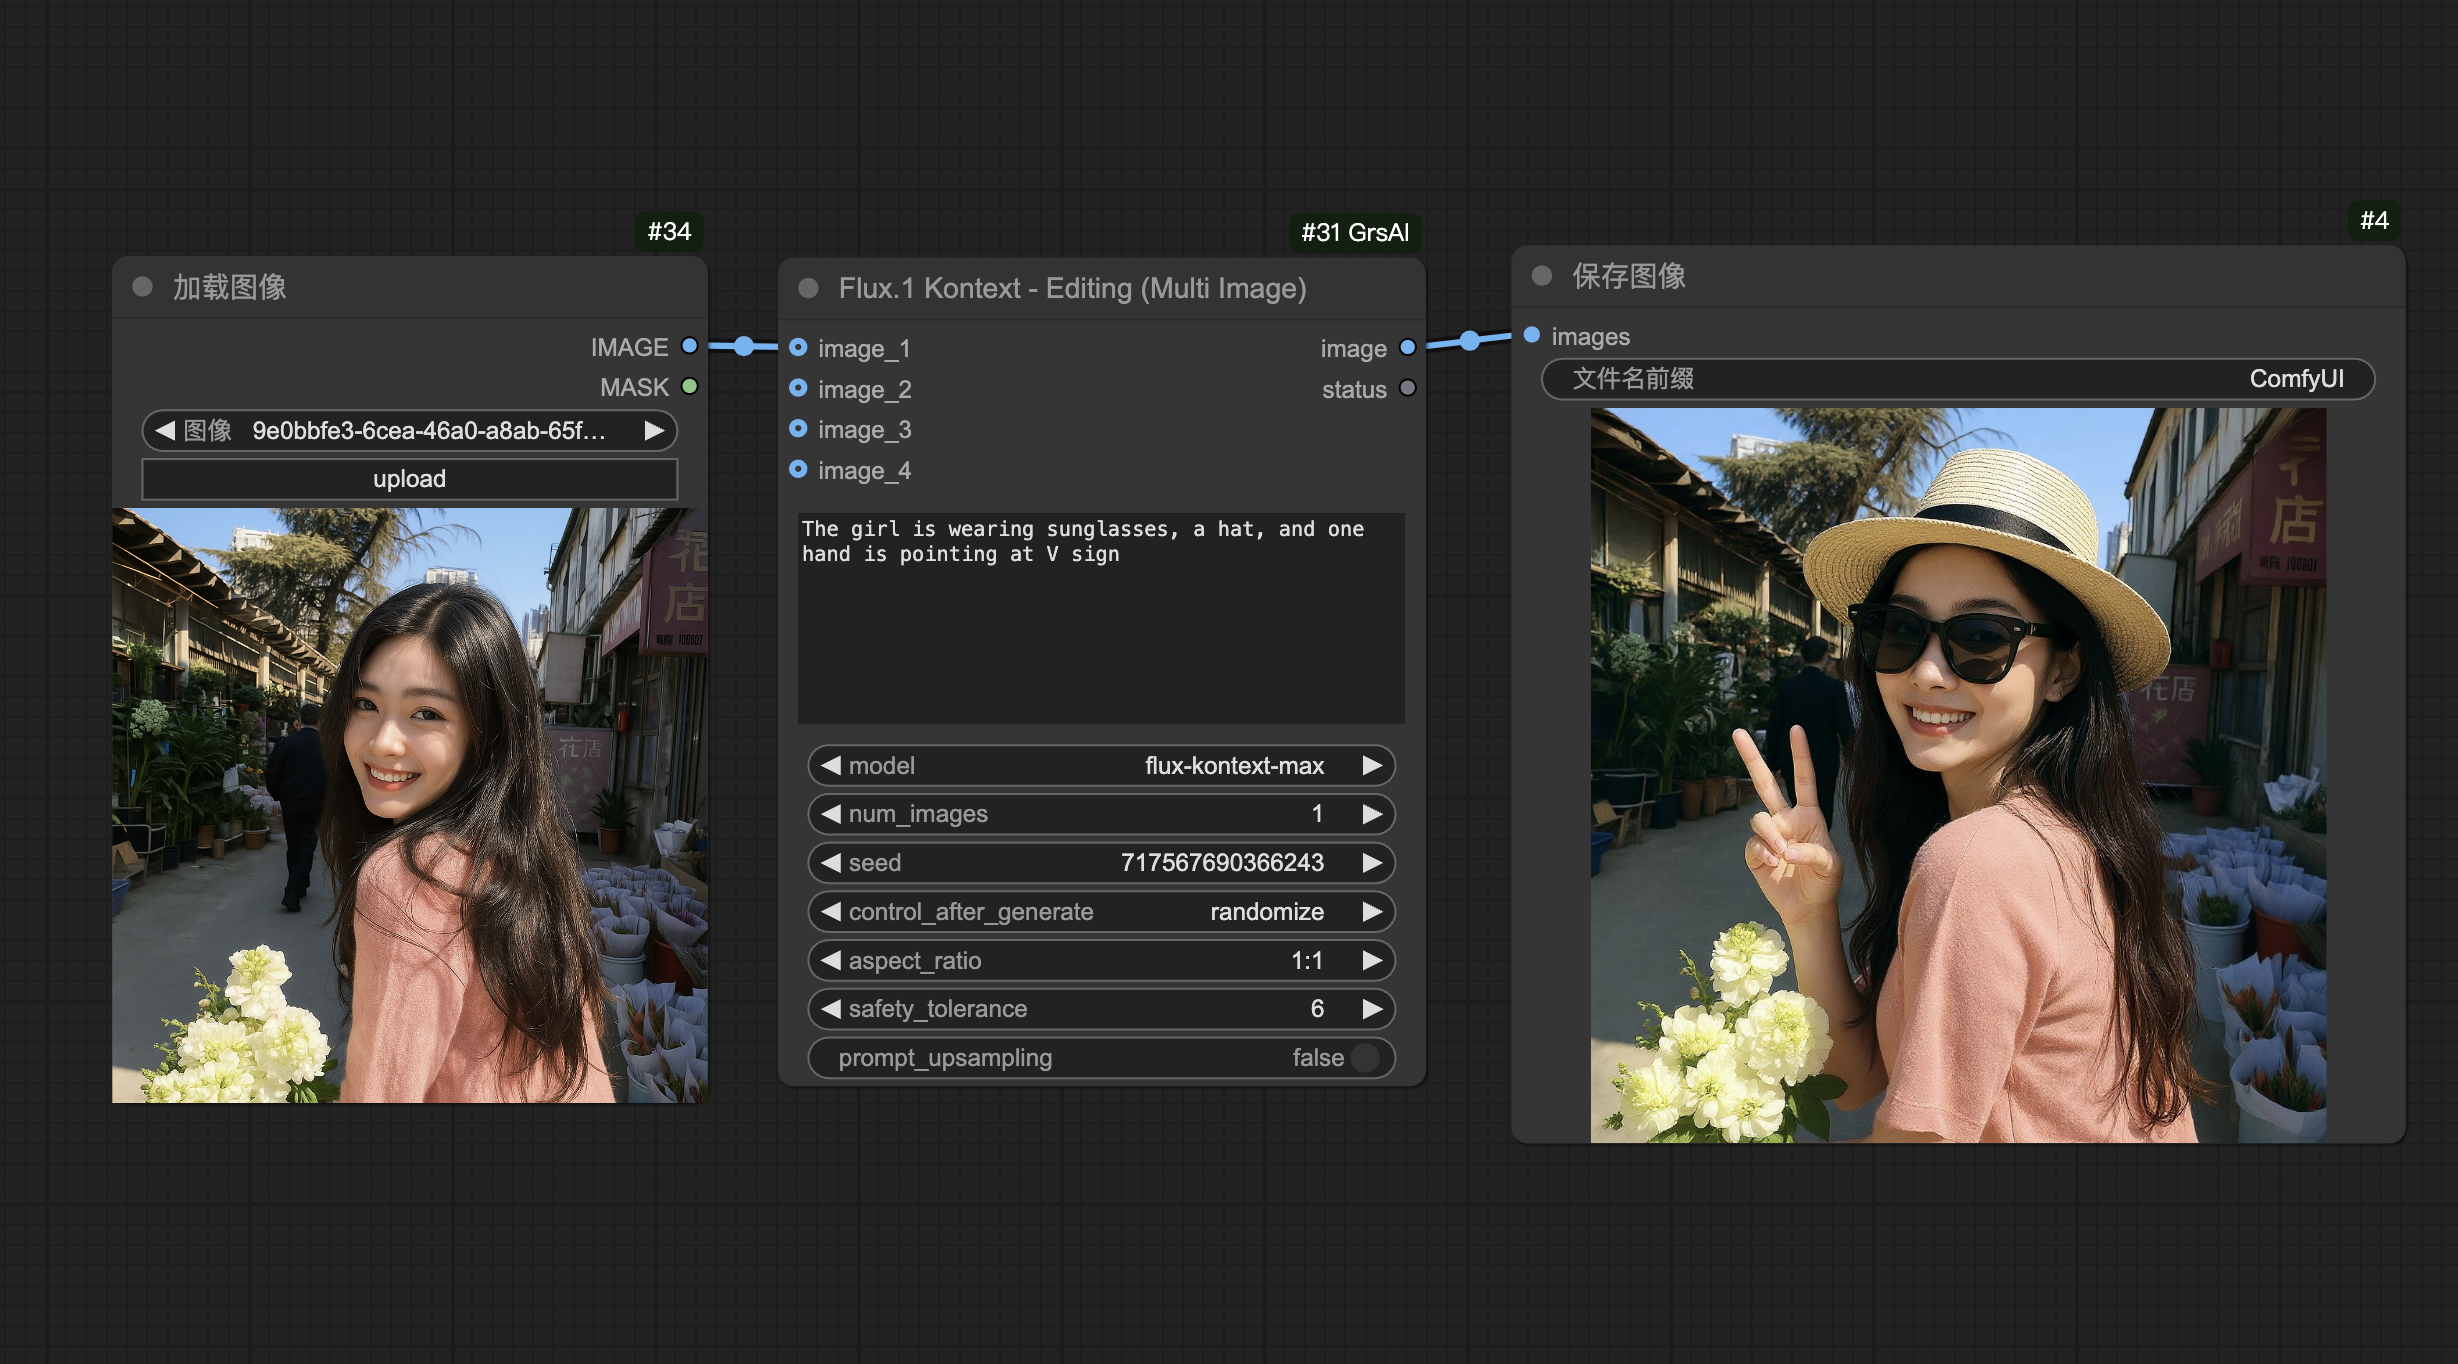Increase safety_tolerance with the right arrow
The width and height of the screenshot is (2458, 1364).
pyautogui.click(x=1372, y=1008)
